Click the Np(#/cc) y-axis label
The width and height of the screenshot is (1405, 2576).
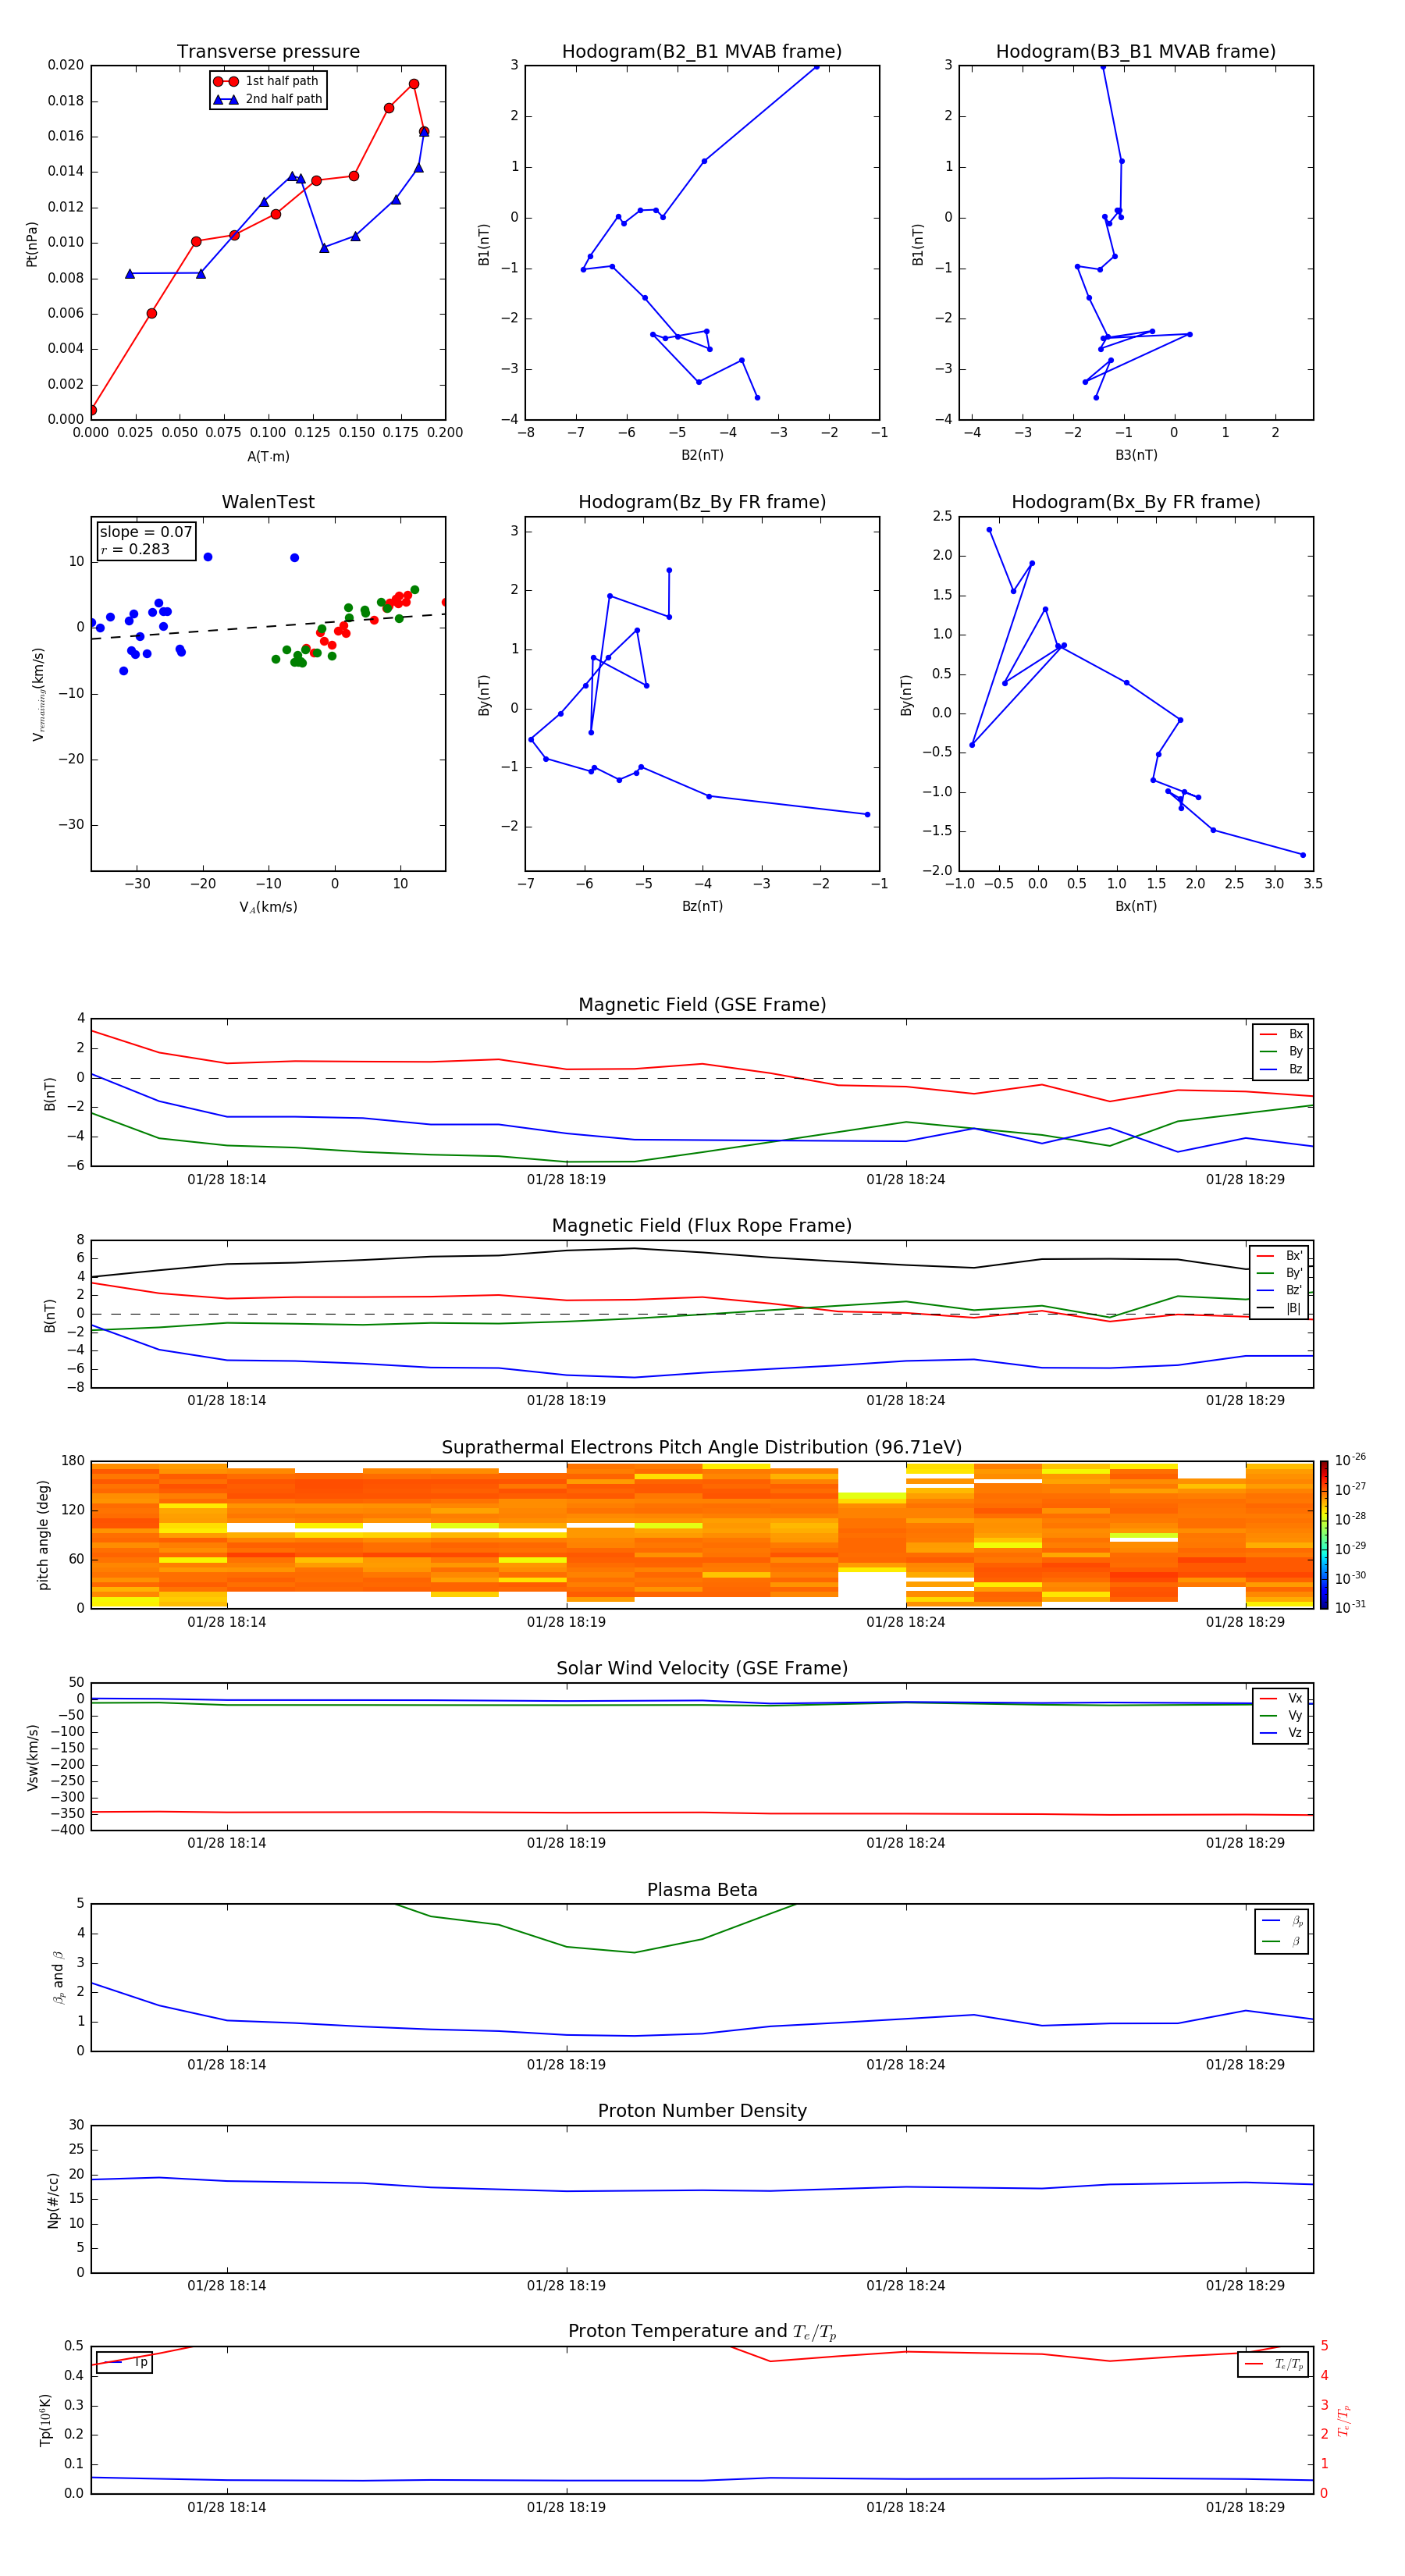(x=53, y=2200)
